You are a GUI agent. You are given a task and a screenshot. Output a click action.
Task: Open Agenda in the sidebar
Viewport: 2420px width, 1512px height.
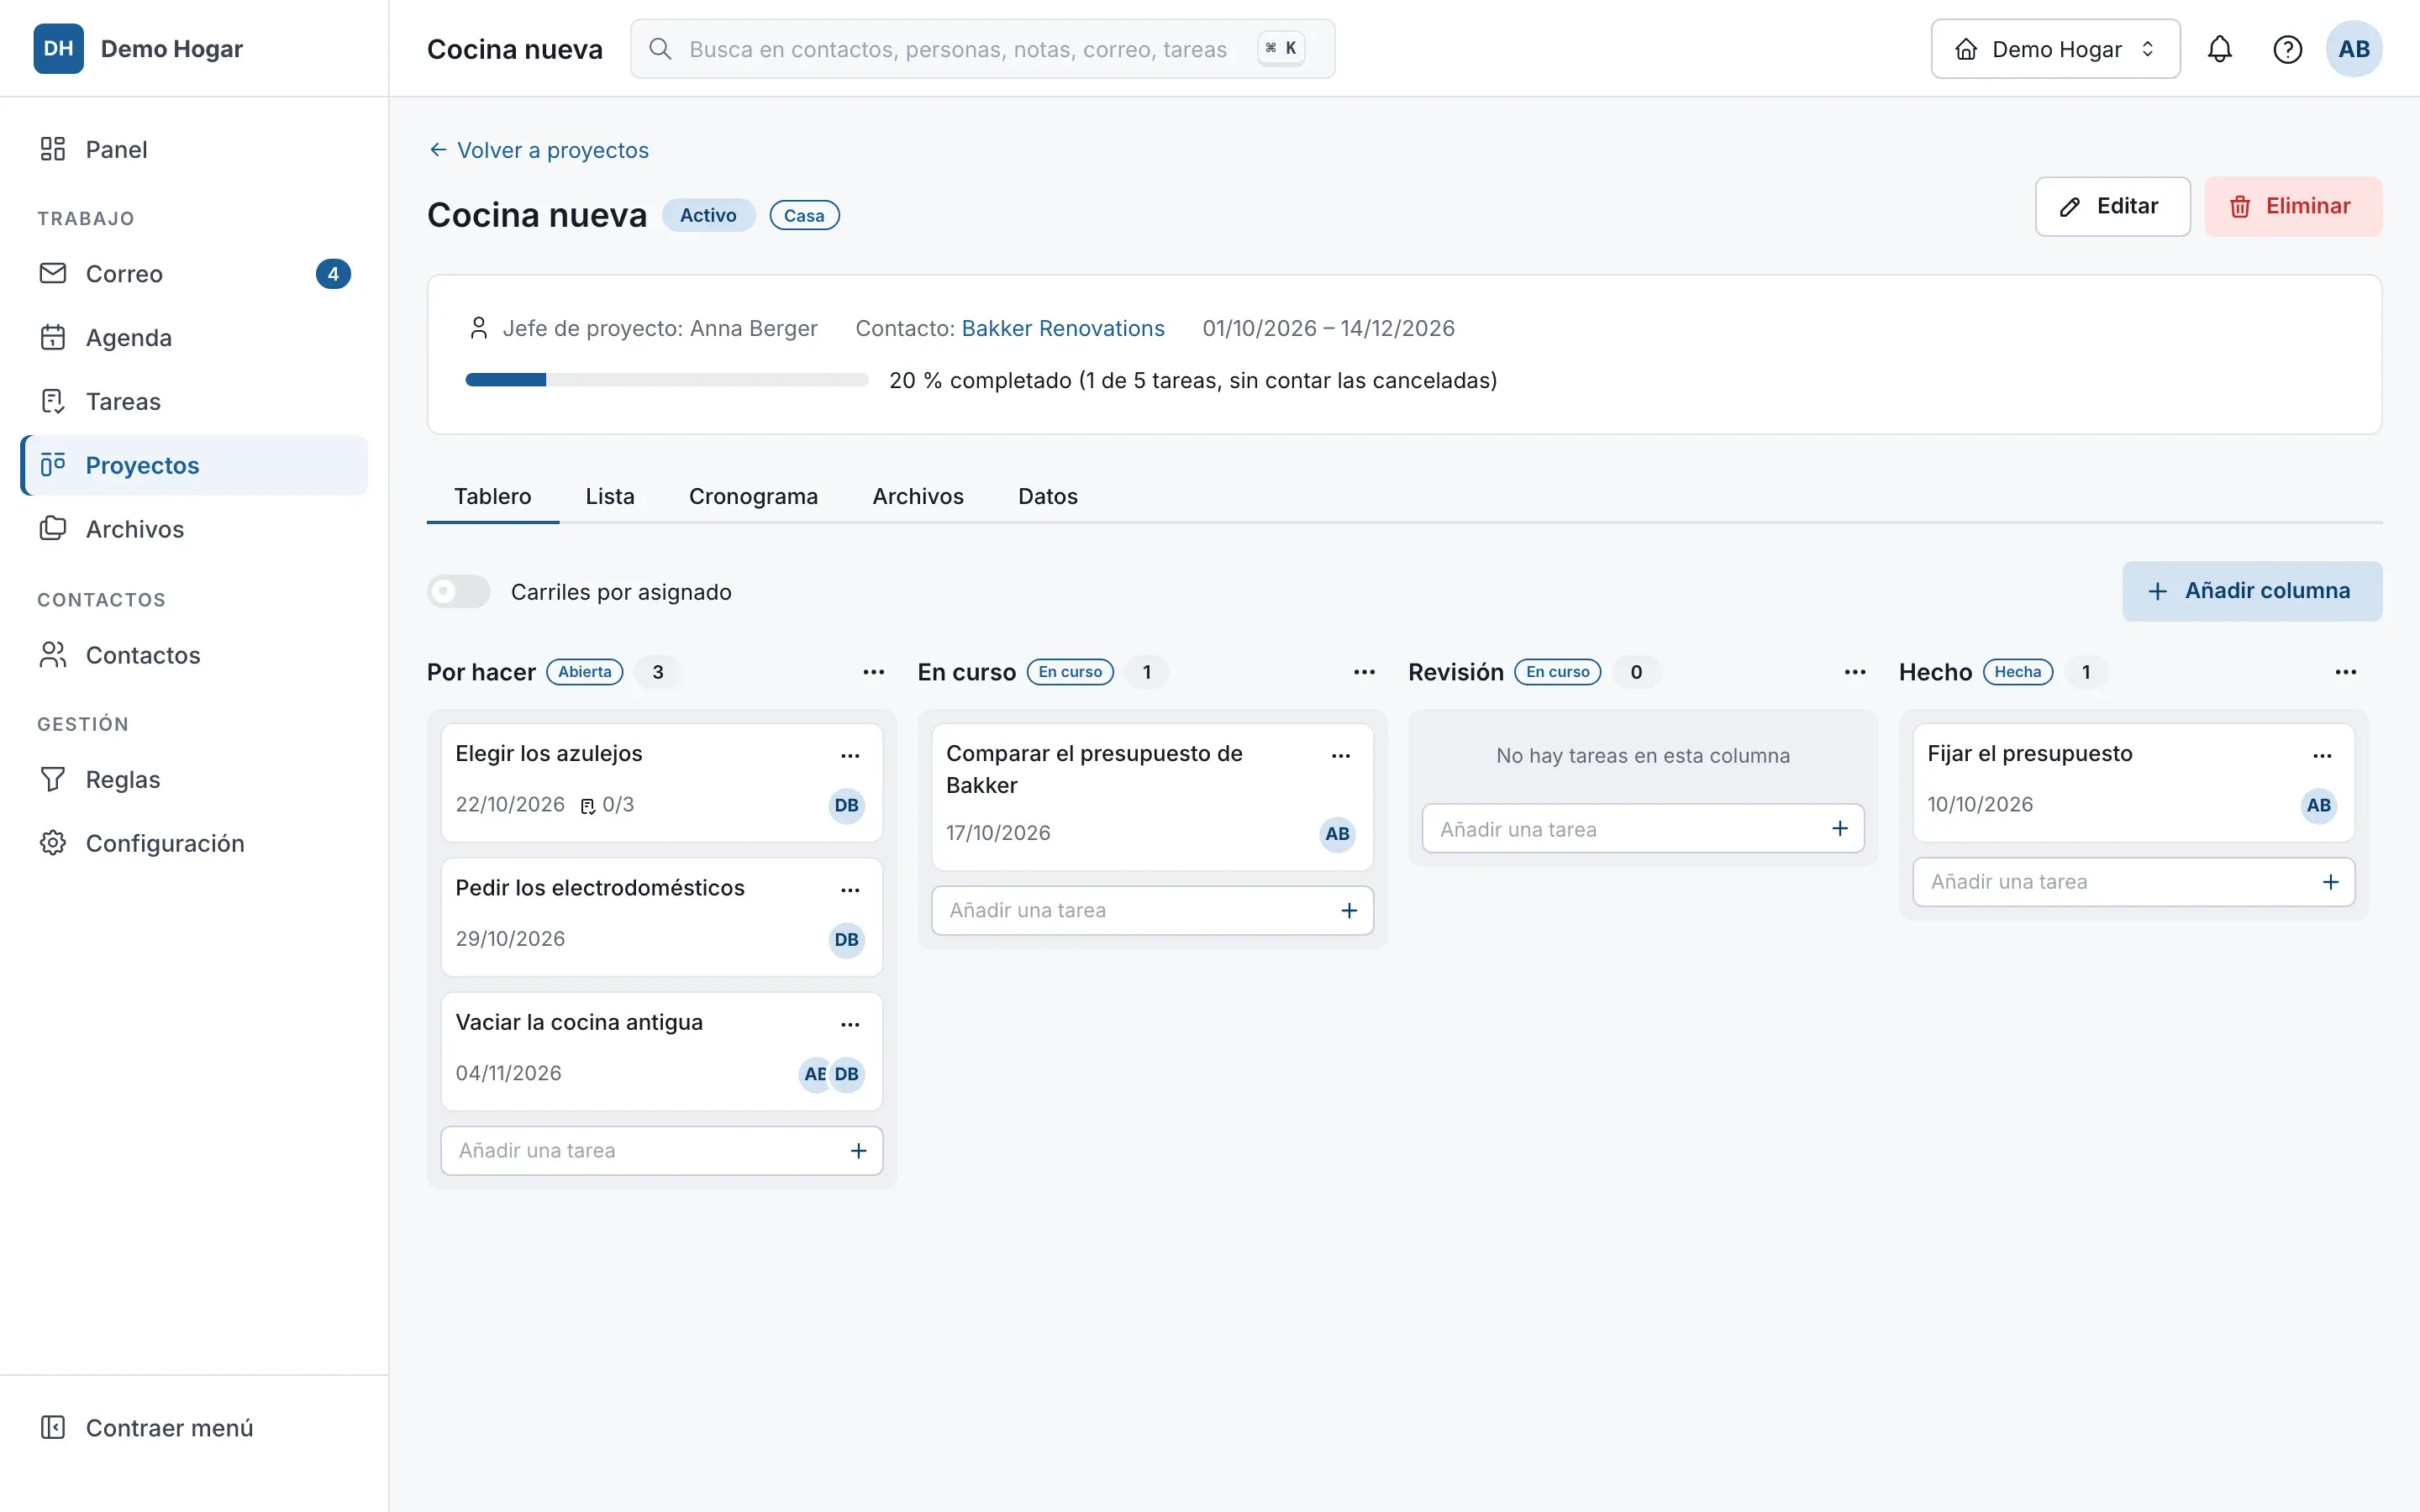(x=194, y=337)
